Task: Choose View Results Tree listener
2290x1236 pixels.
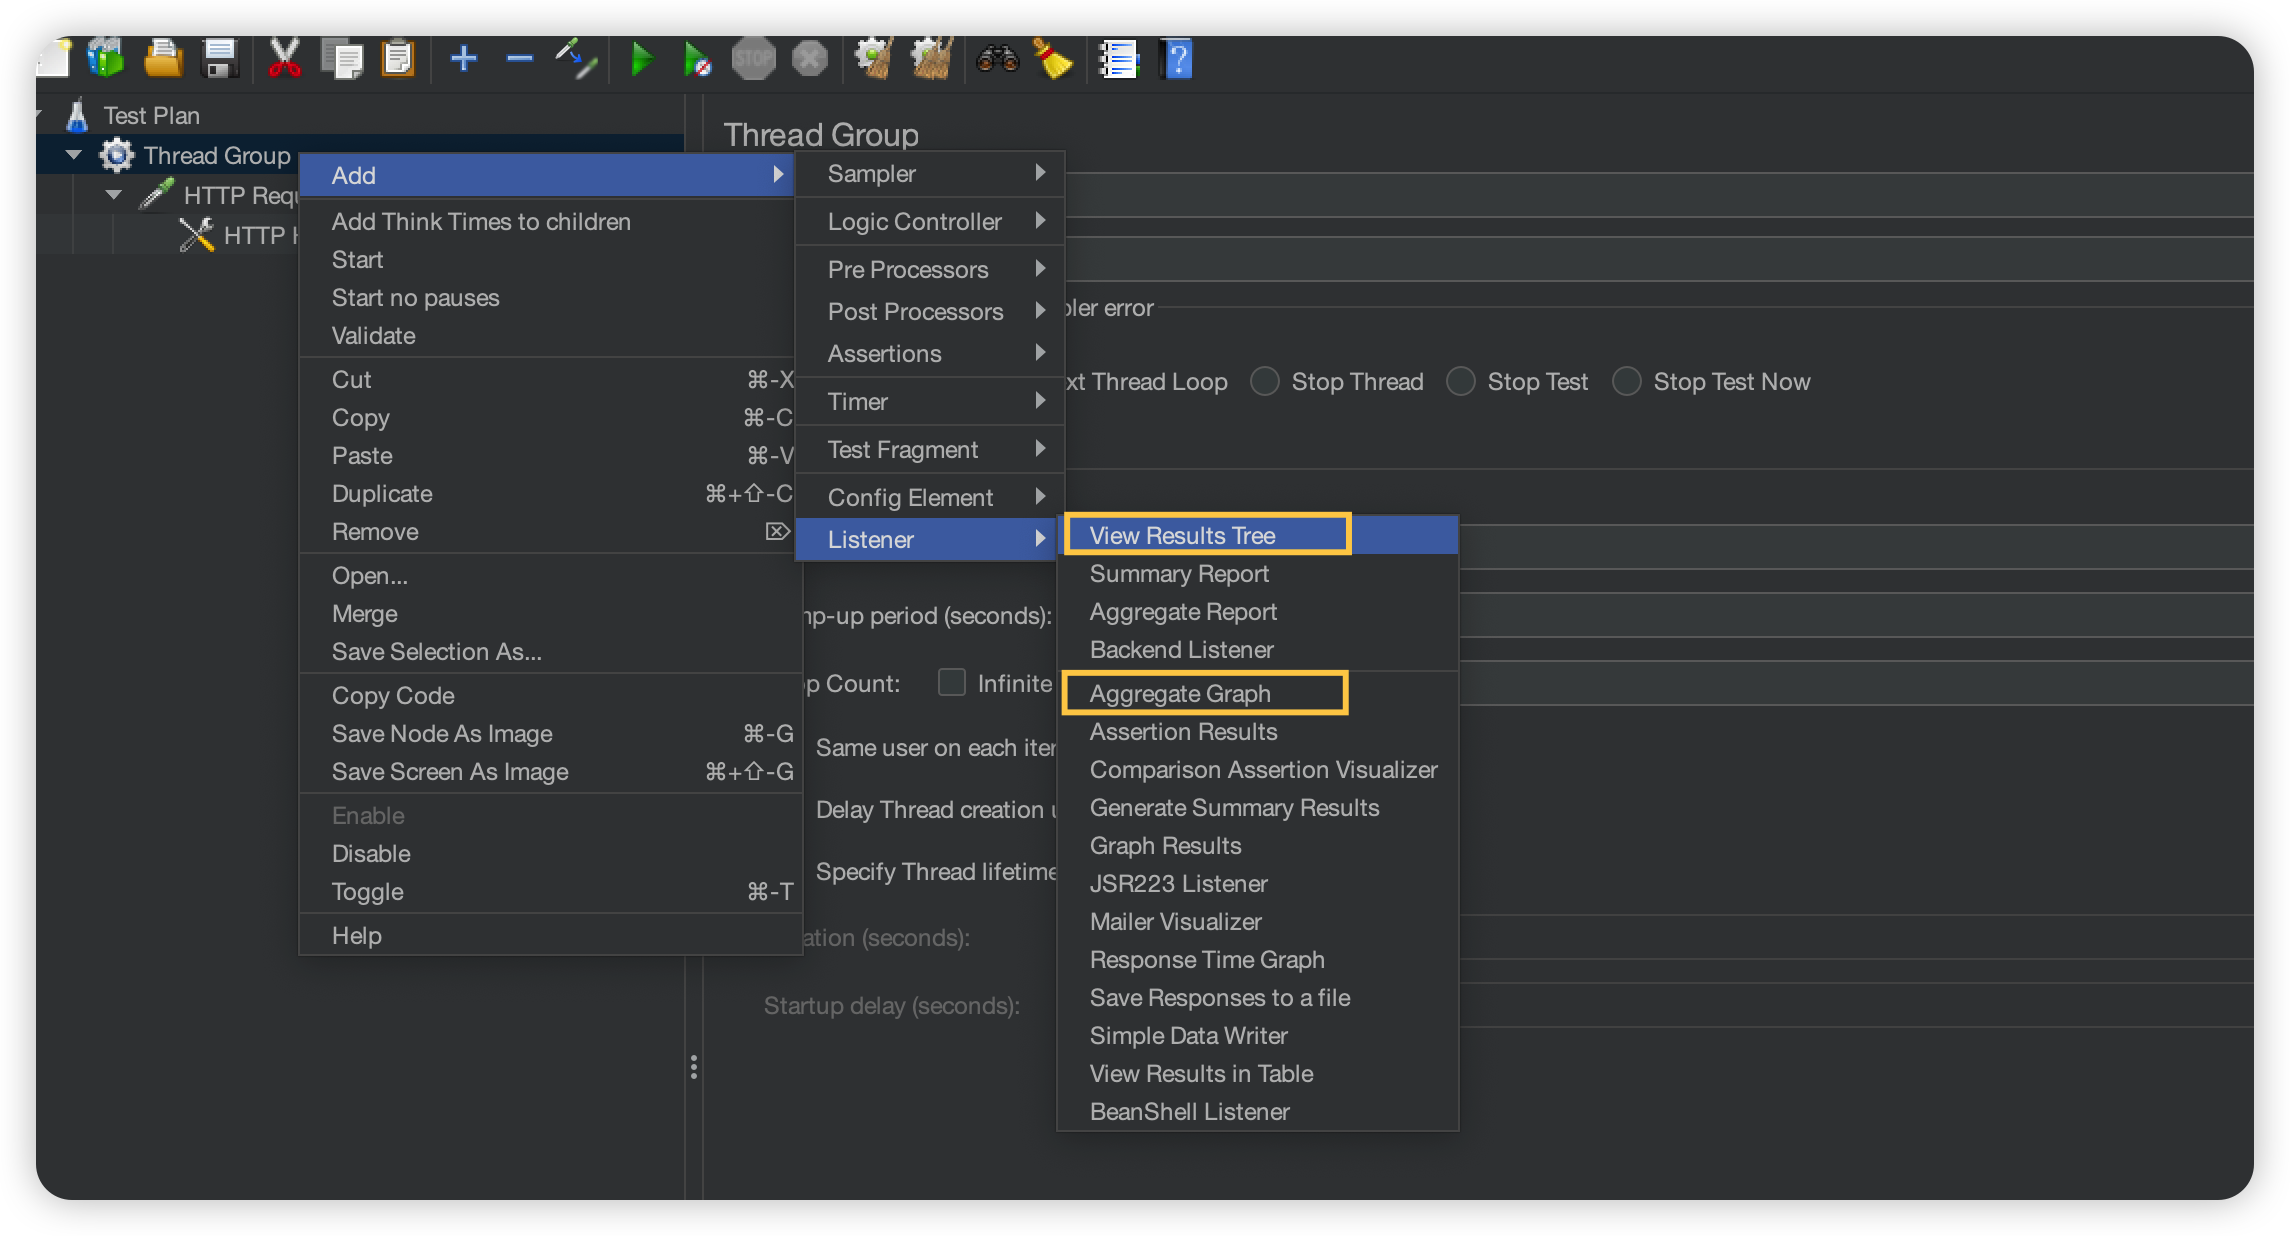Action: (1182, 535)
